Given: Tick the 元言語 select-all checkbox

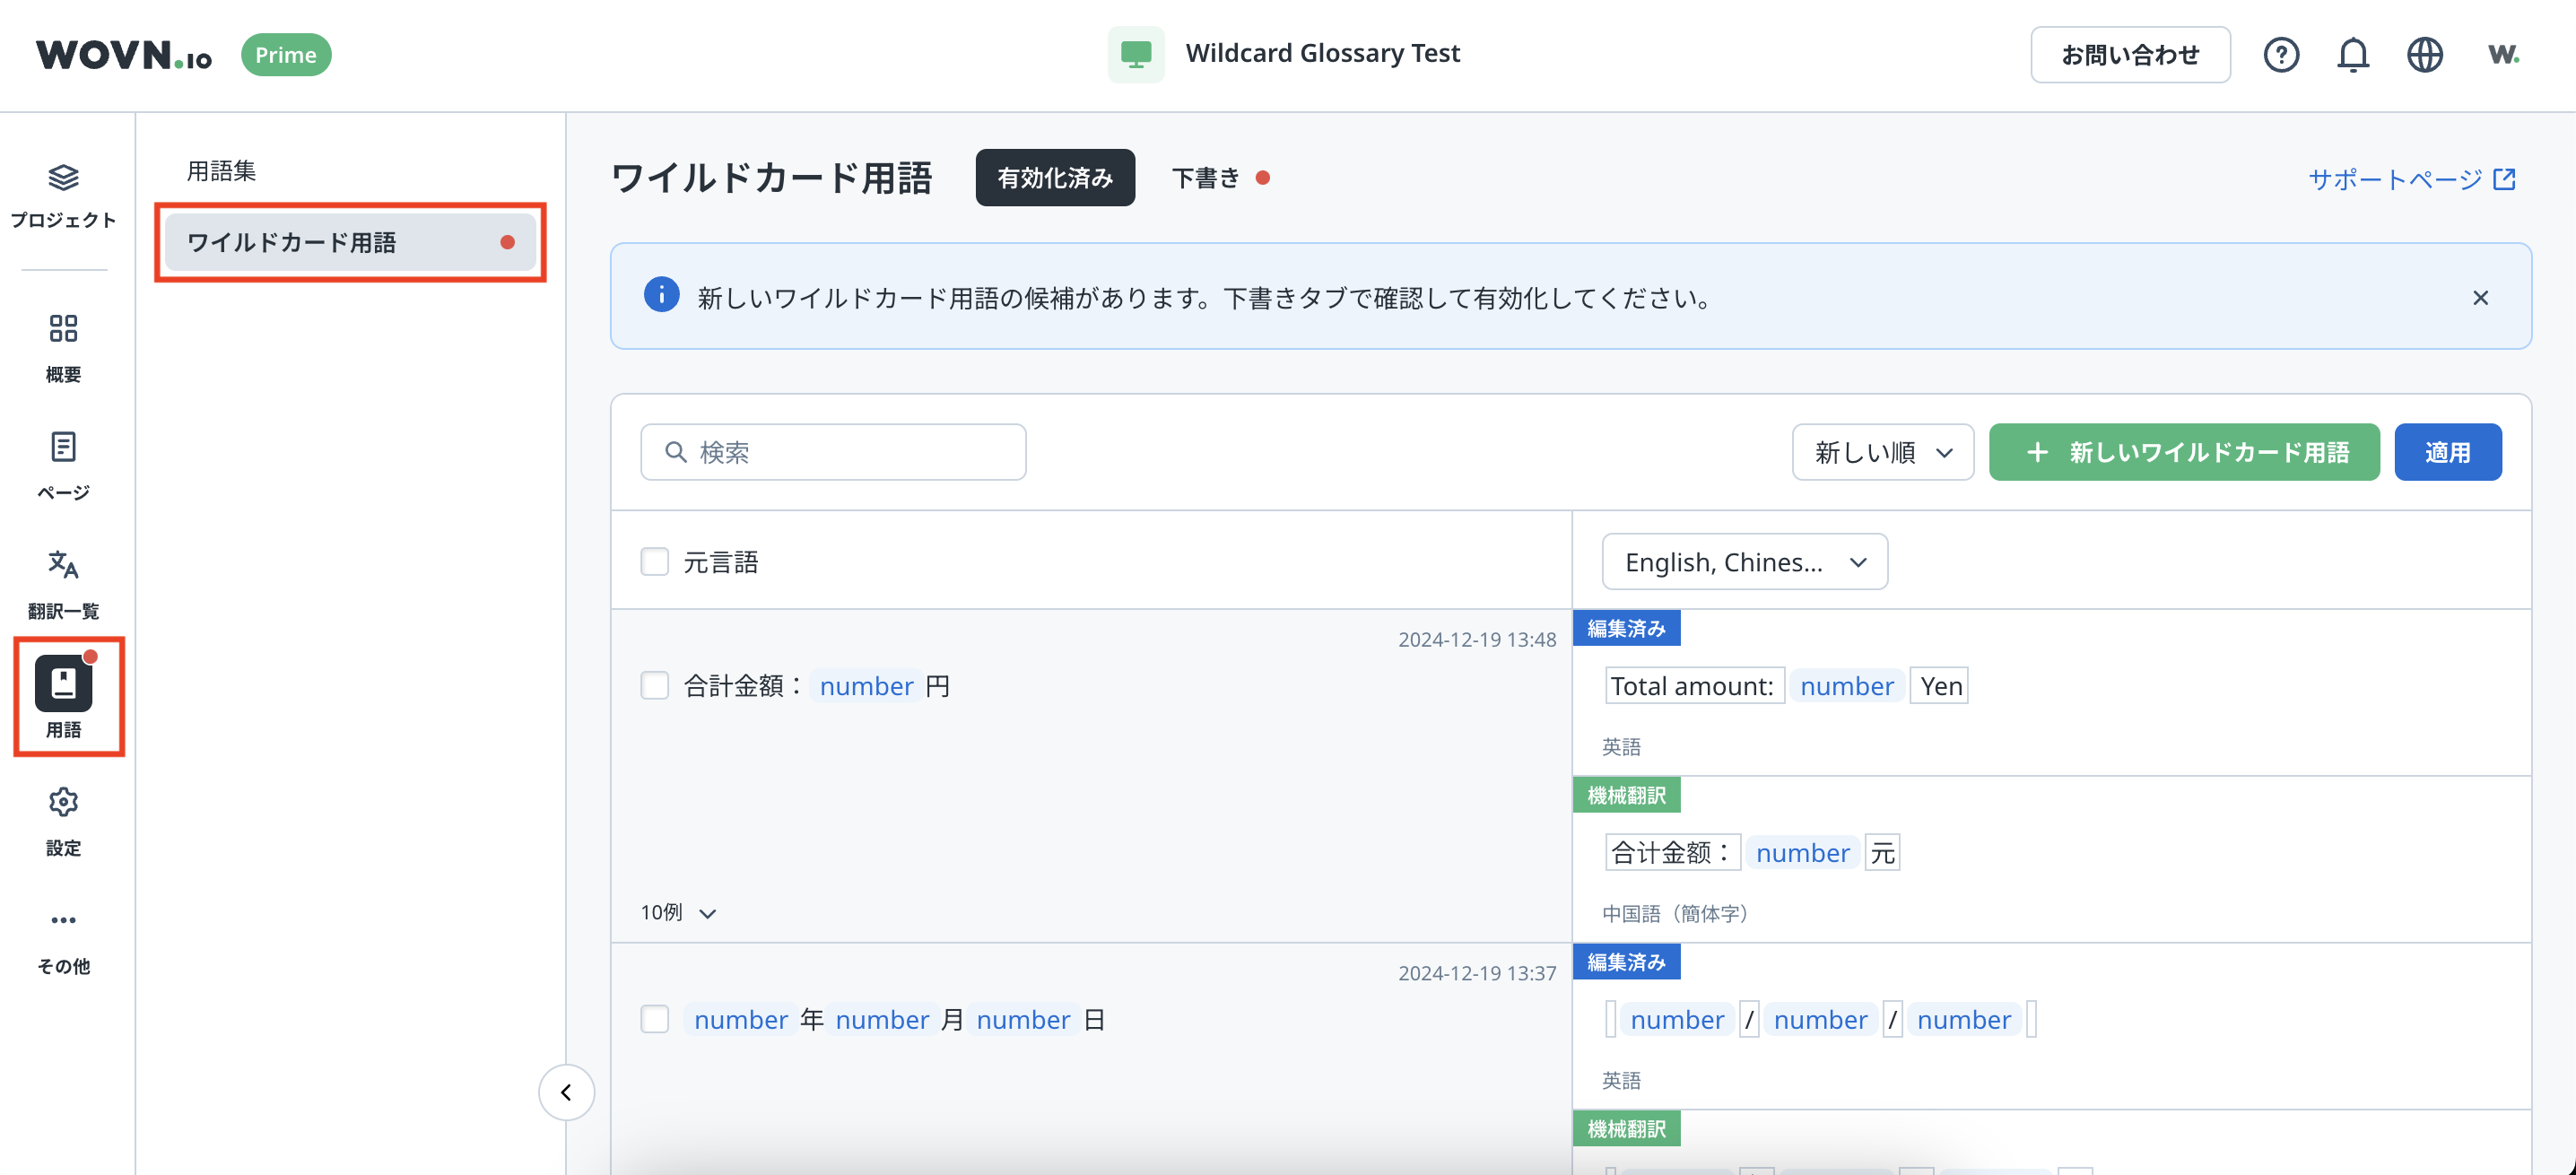Looking at the screenshot, I should click(x=655, y=562).
